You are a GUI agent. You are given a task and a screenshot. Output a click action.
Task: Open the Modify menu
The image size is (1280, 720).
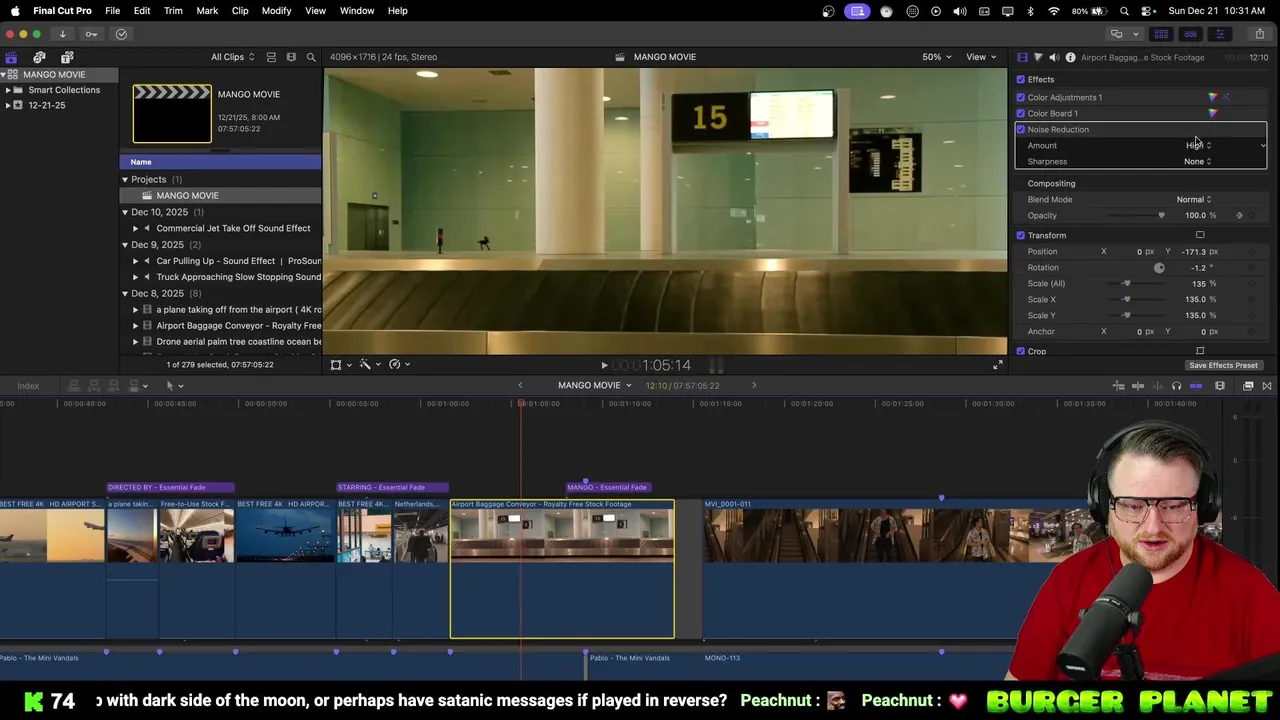276,10
